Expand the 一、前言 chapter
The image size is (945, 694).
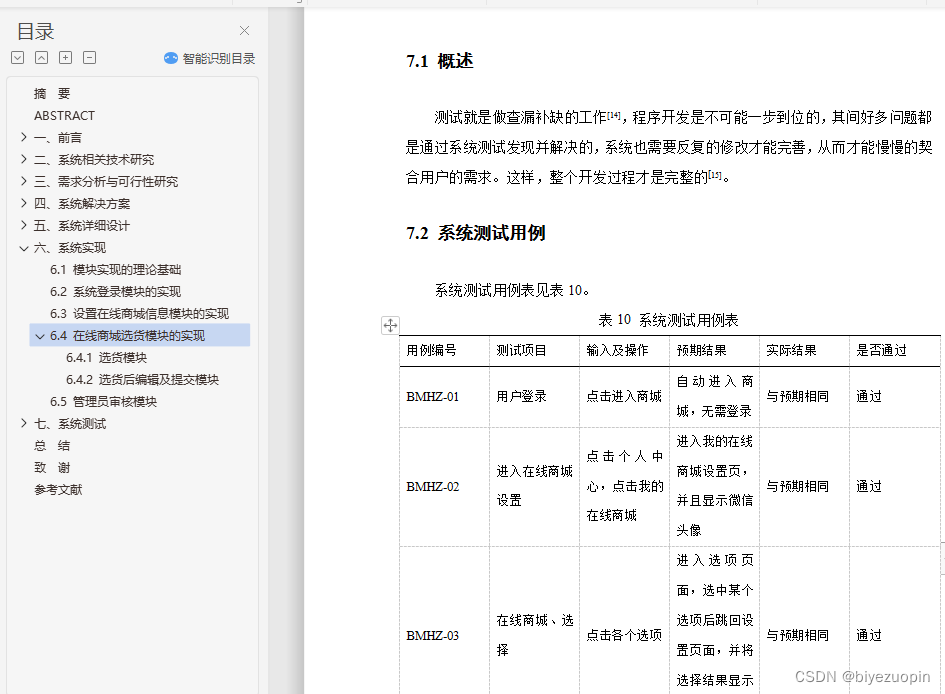[x=24, y=137]
